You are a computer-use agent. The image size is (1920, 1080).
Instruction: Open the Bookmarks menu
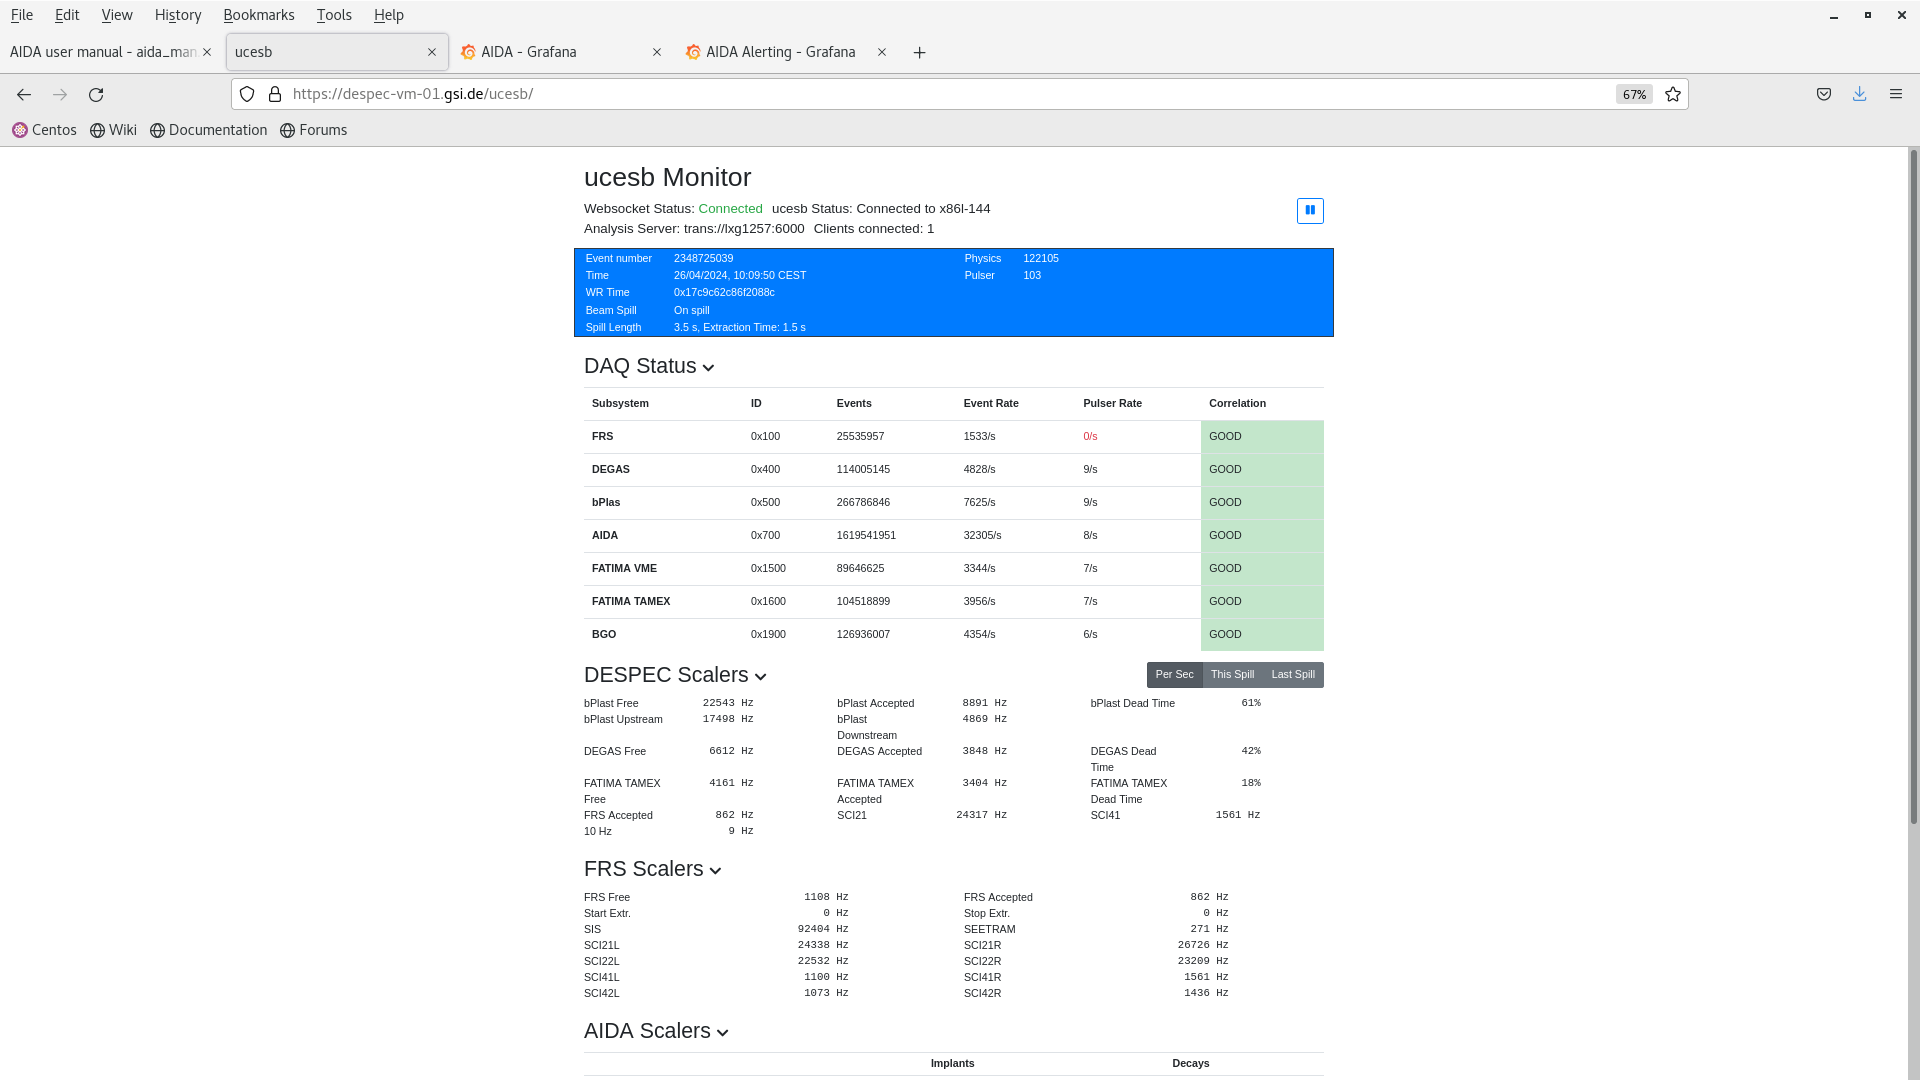259,15
